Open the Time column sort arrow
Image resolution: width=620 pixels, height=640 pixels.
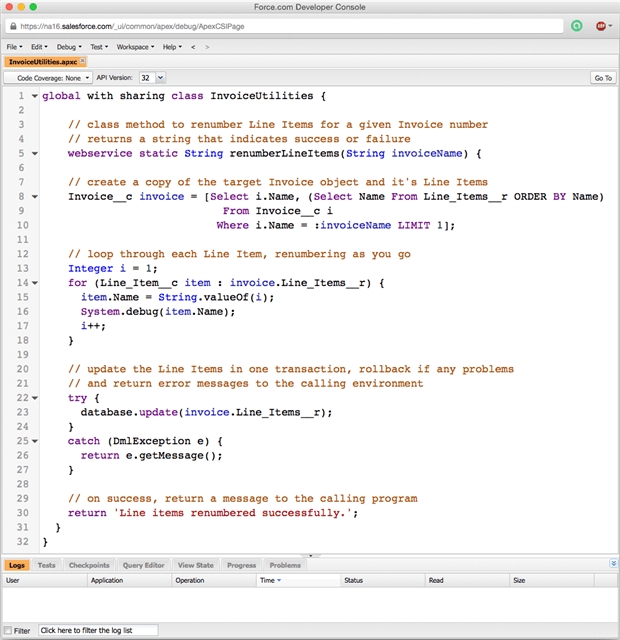tap(279, 580)
